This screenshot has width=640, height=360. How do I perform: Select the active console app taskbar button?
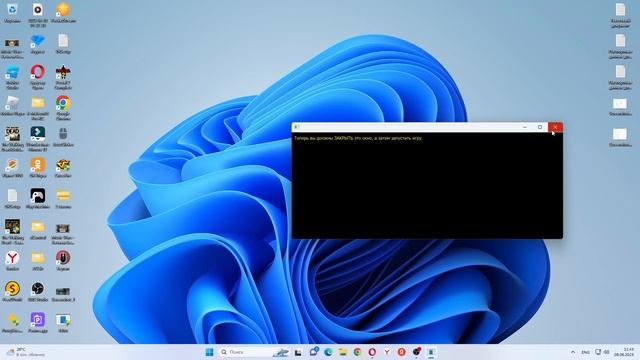tap(431, 352)
